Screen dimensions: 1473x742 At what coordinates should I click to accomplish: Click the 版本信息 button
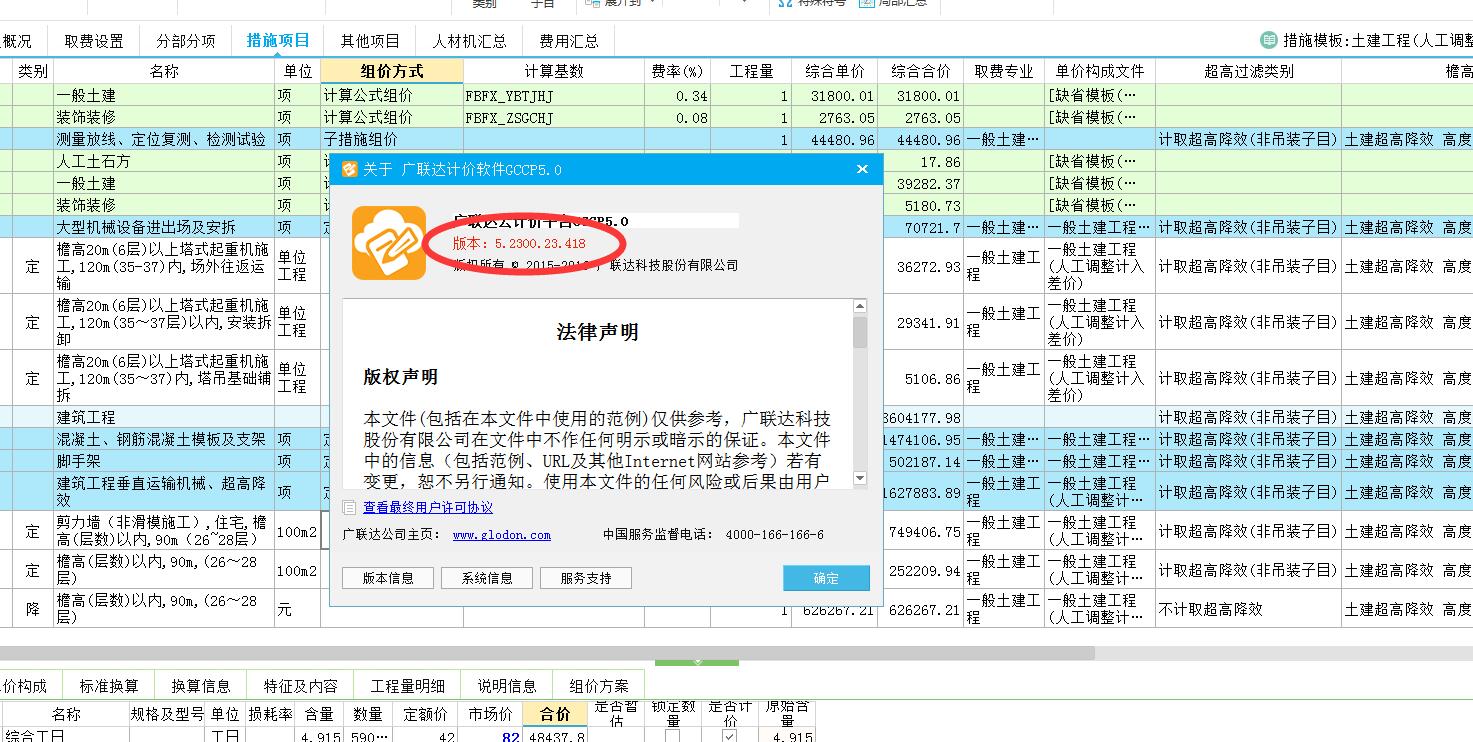[388, 578]
